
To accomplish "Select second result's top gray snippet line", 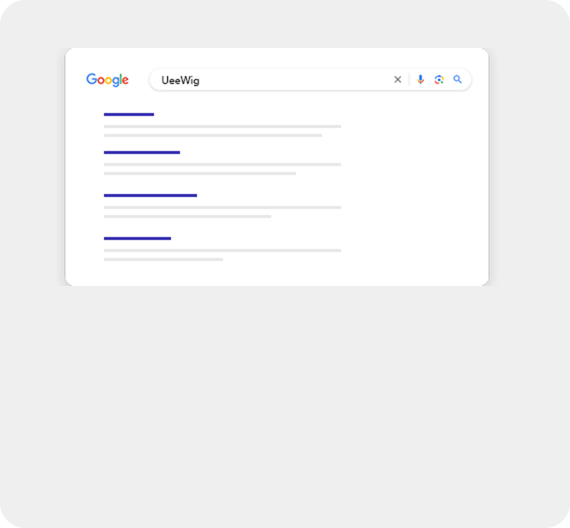I will (x=222, y=164).
